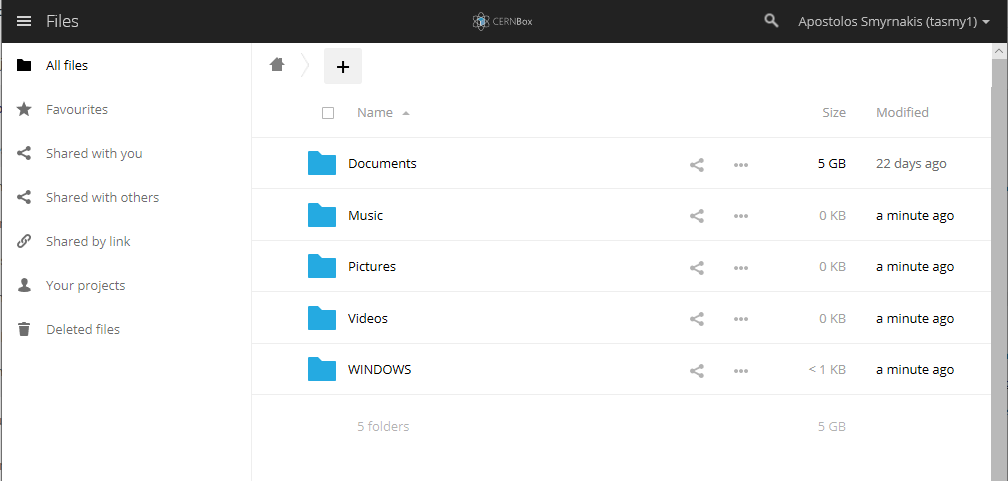Click the Favourites star icon
The width and height of the screenshot is (1008, 481).
coord(24,109)
